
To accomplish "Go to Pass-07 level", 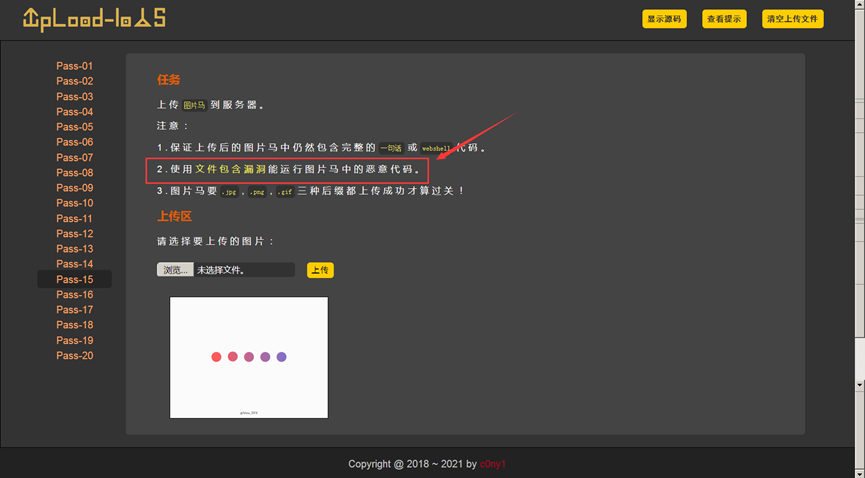I will pyautogui.click(x=74, y=157).
